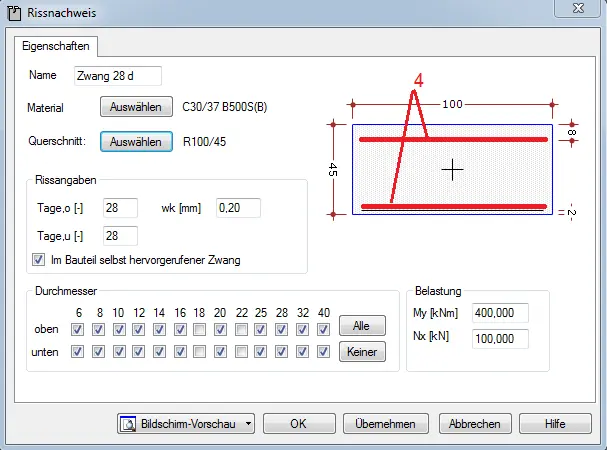Toggle oben diameter 8 checkbox
The height and width of the screenshot is (450, 607).
coord(98,330)
